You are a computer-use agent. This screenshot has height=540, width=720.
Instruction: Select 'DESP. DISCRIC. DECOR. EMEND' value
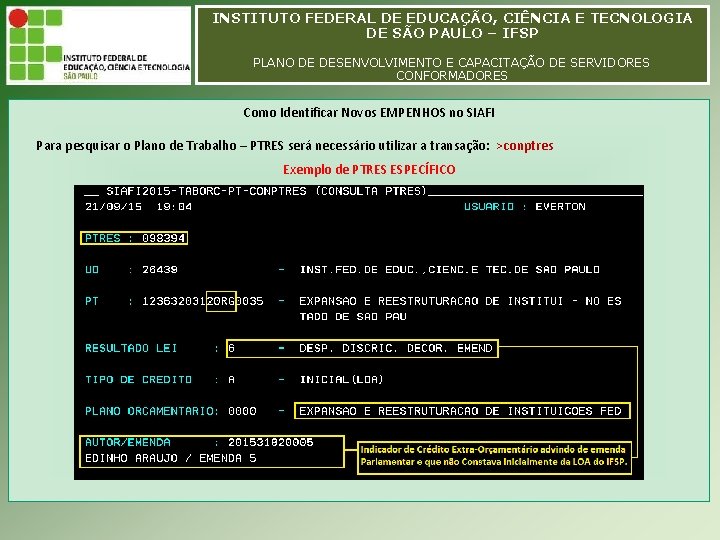395,348
